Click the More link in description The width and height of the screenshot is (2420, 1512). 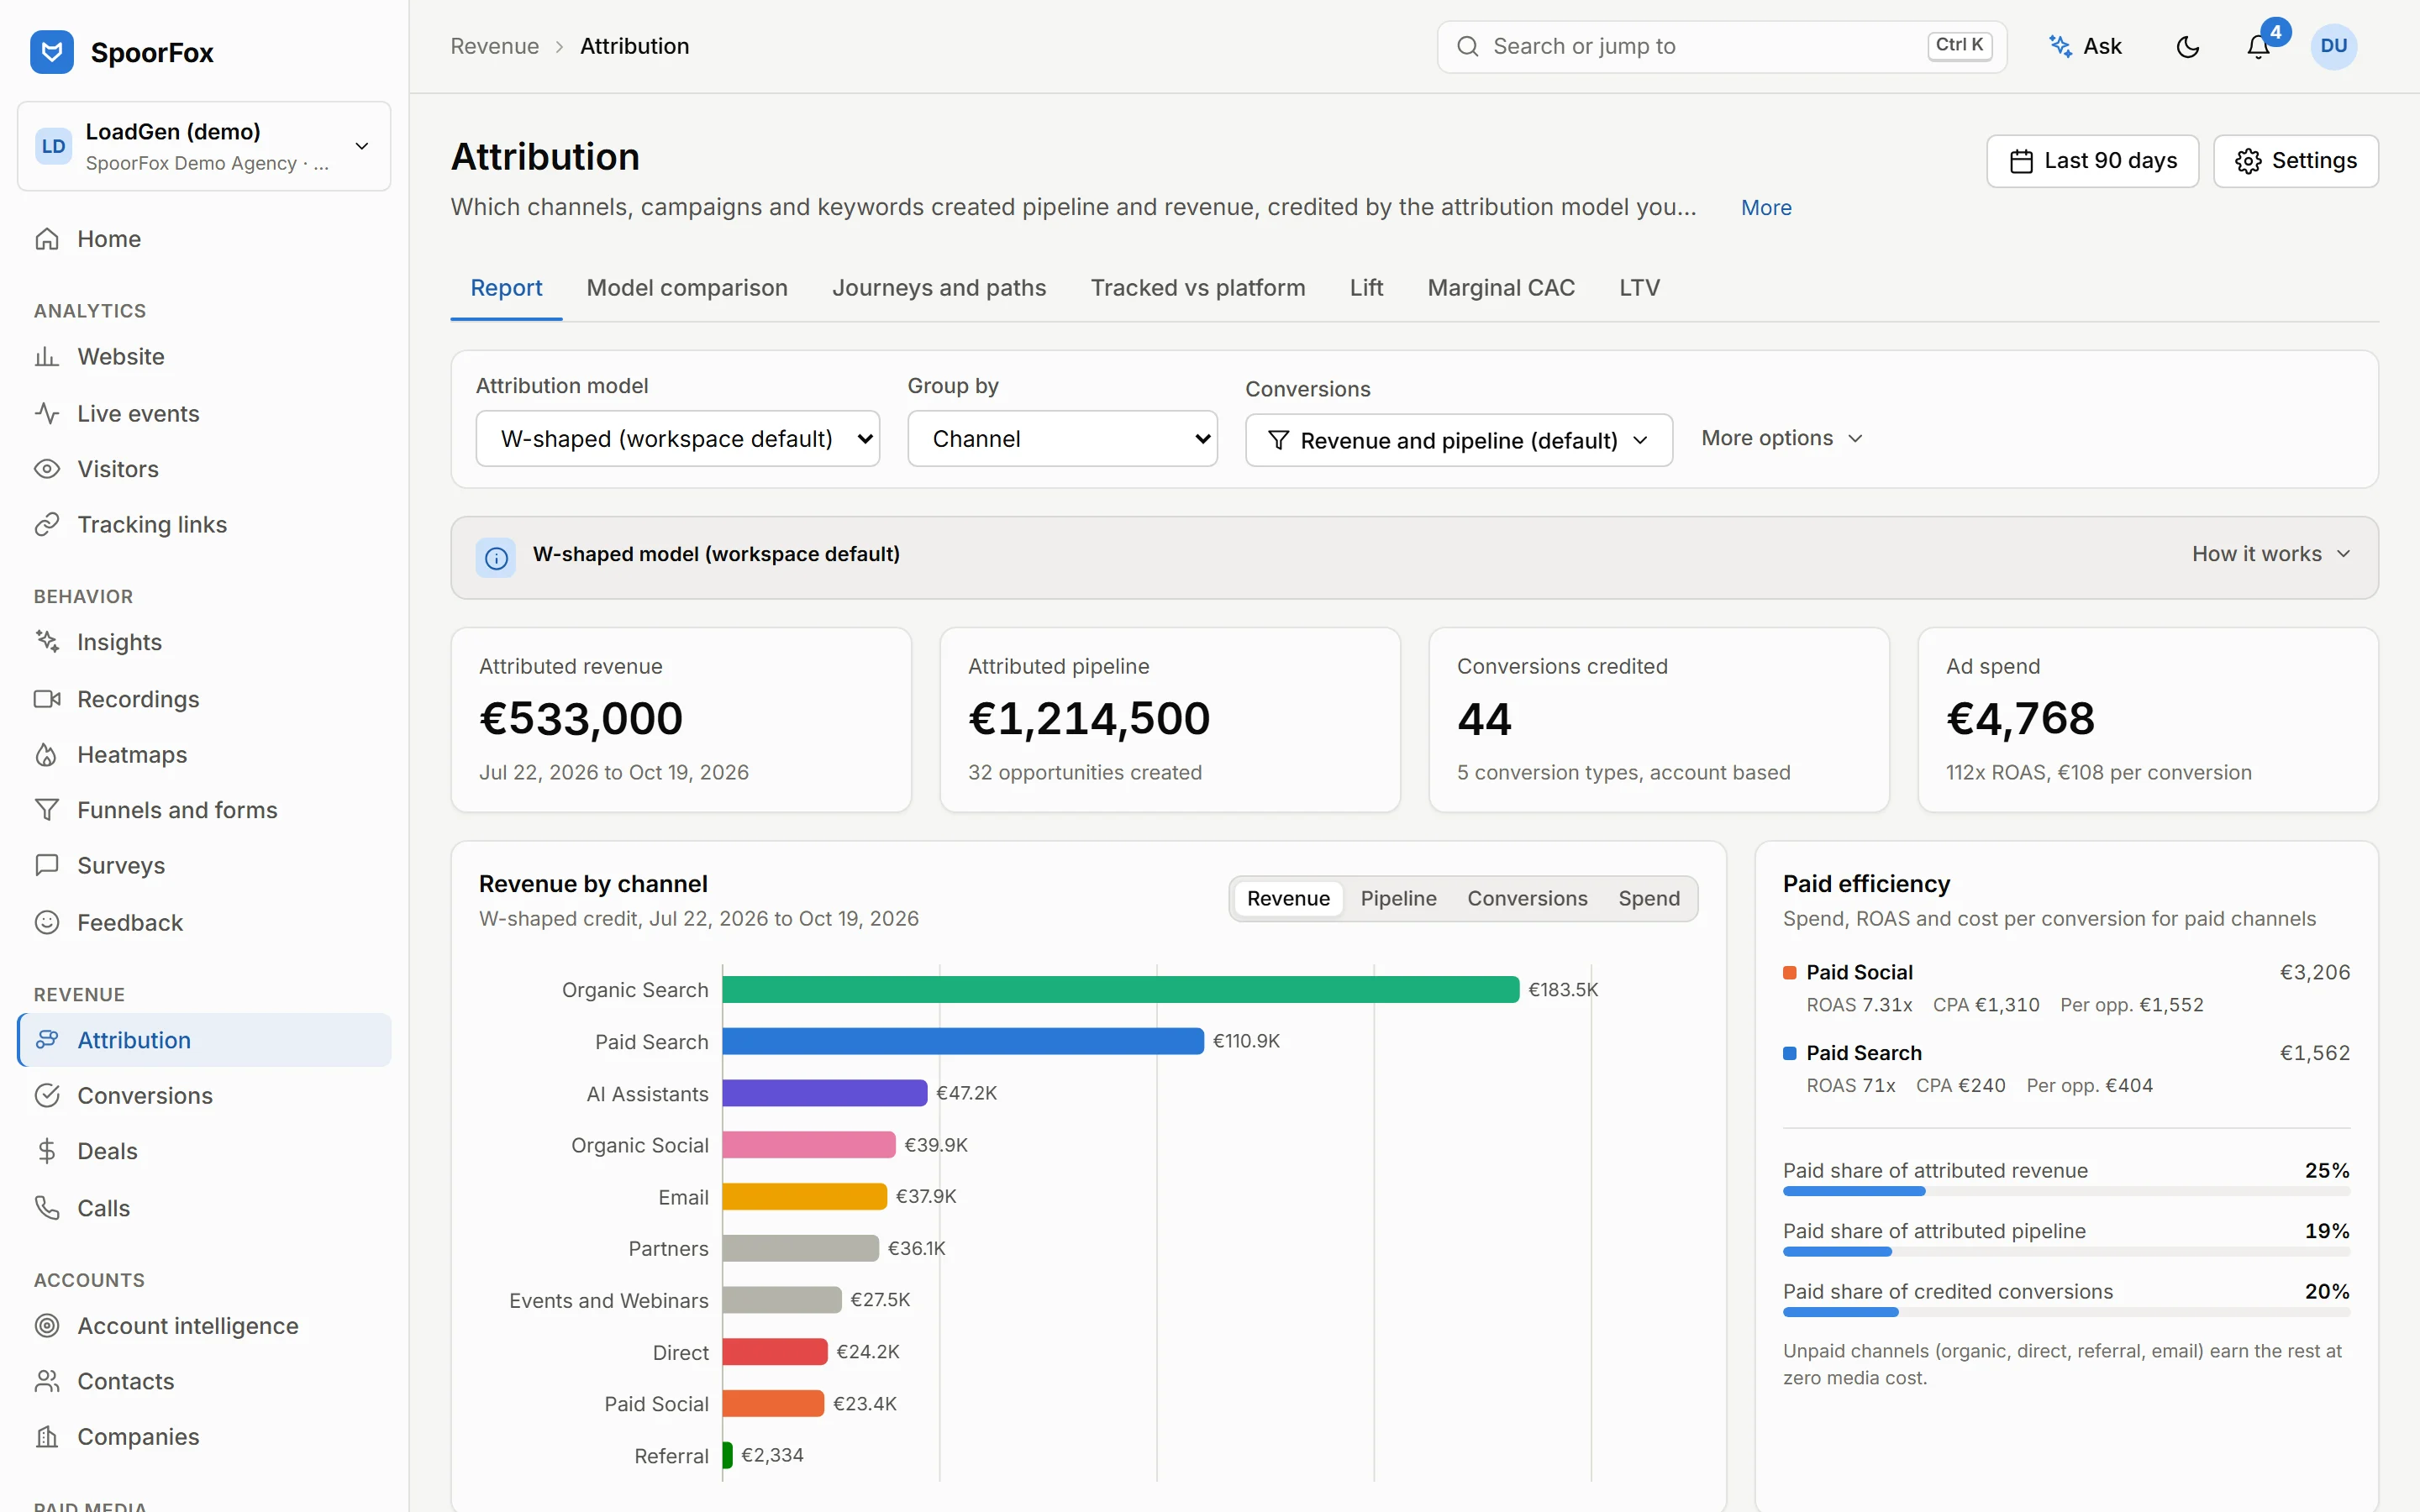[x=1766, y=208]
